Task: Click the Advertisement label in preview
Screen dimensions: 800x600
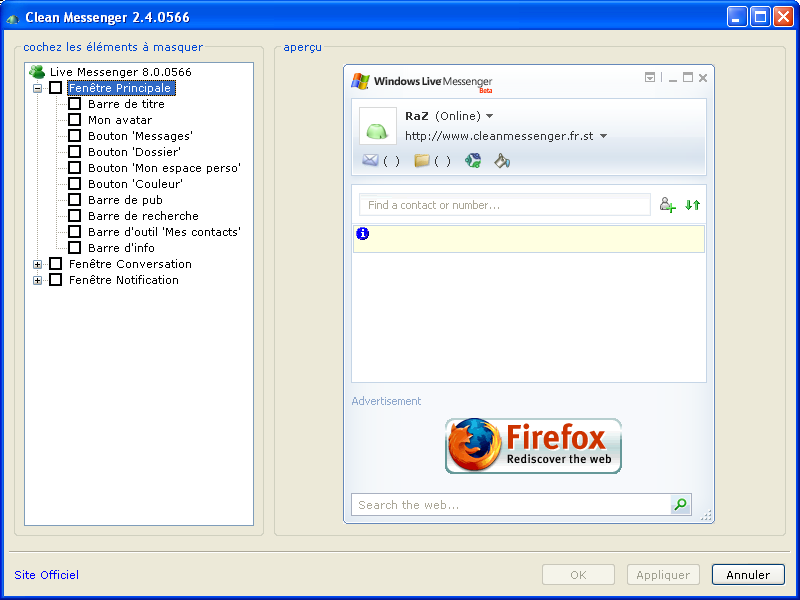Action: [386, 401]
